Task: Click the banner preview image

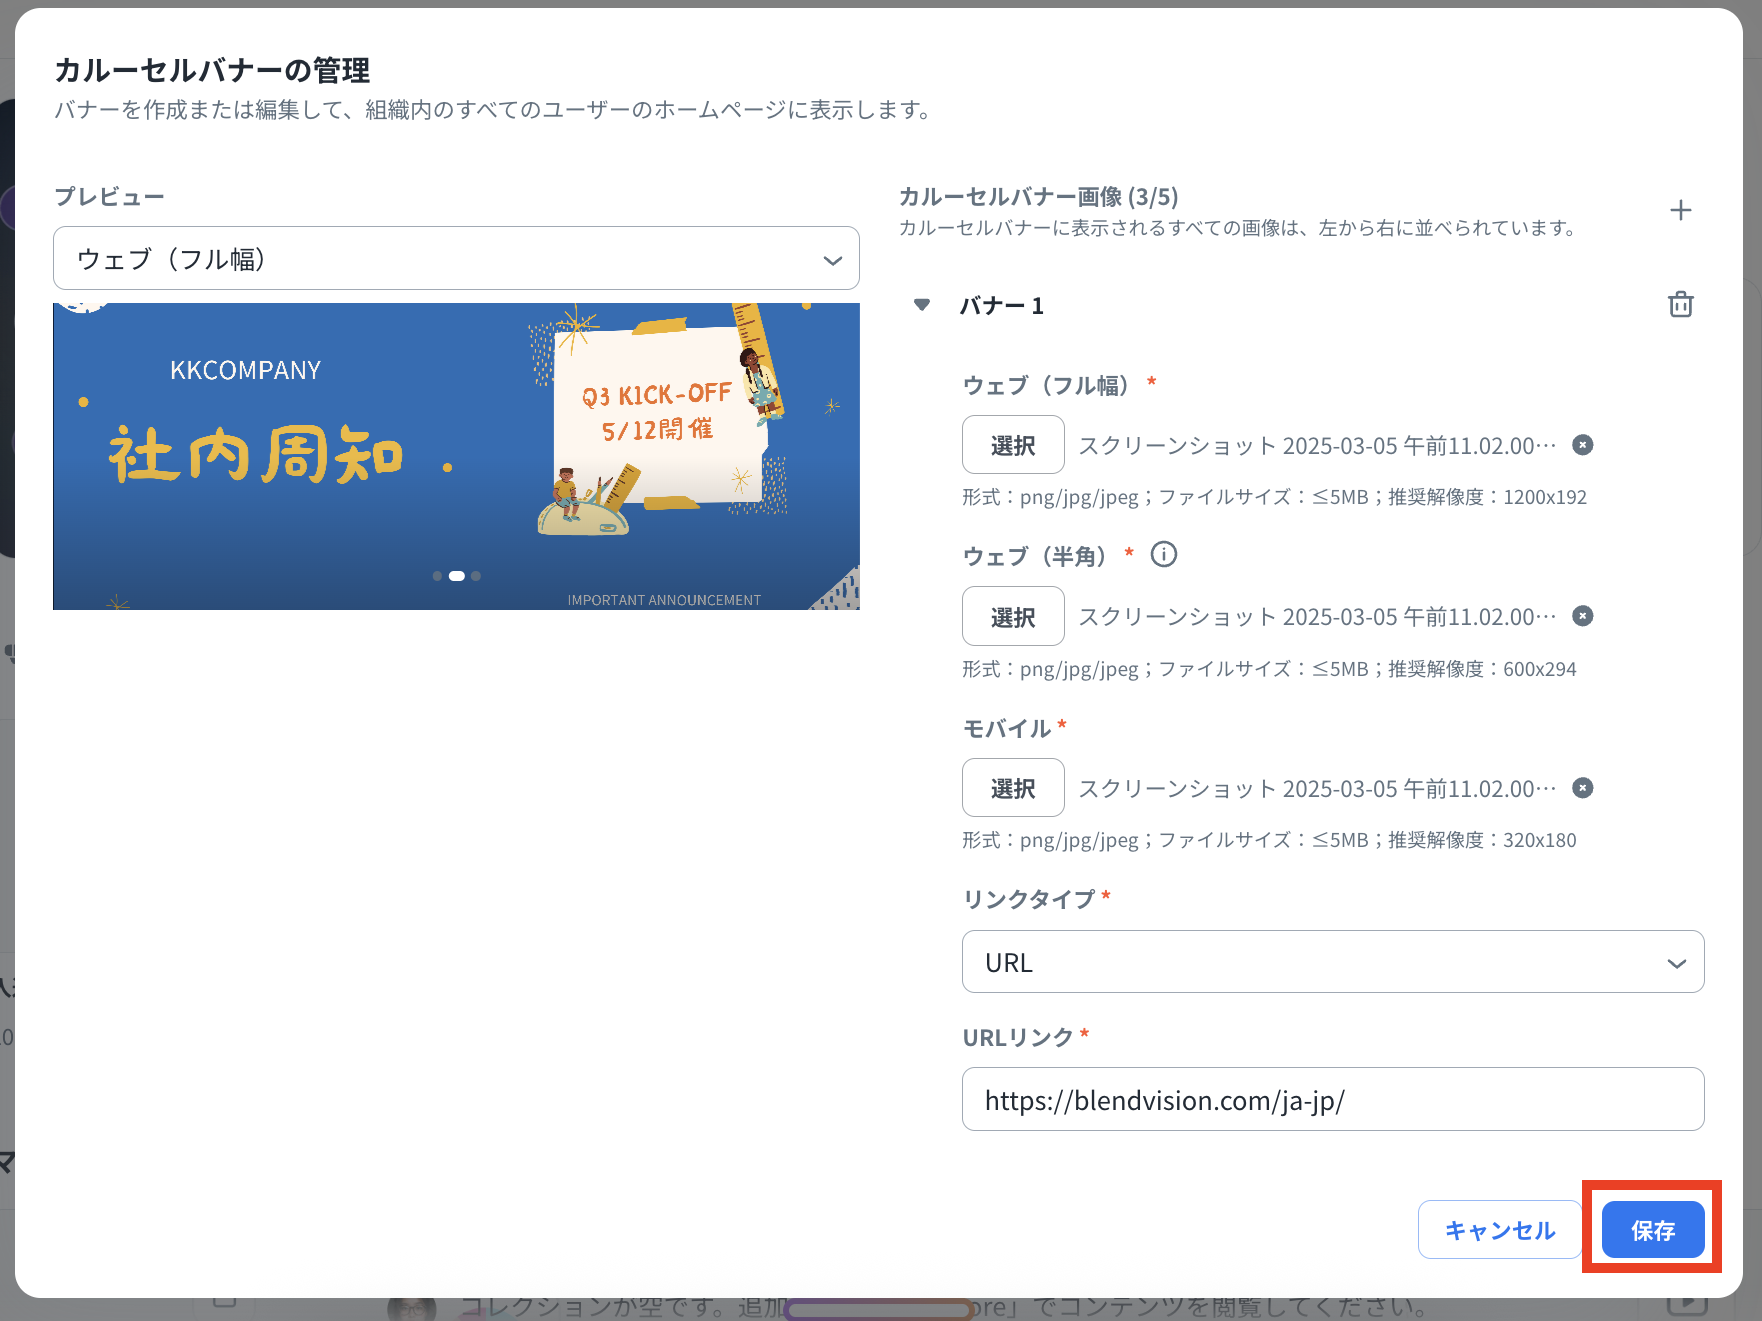Action: click(x=456, y=456)
